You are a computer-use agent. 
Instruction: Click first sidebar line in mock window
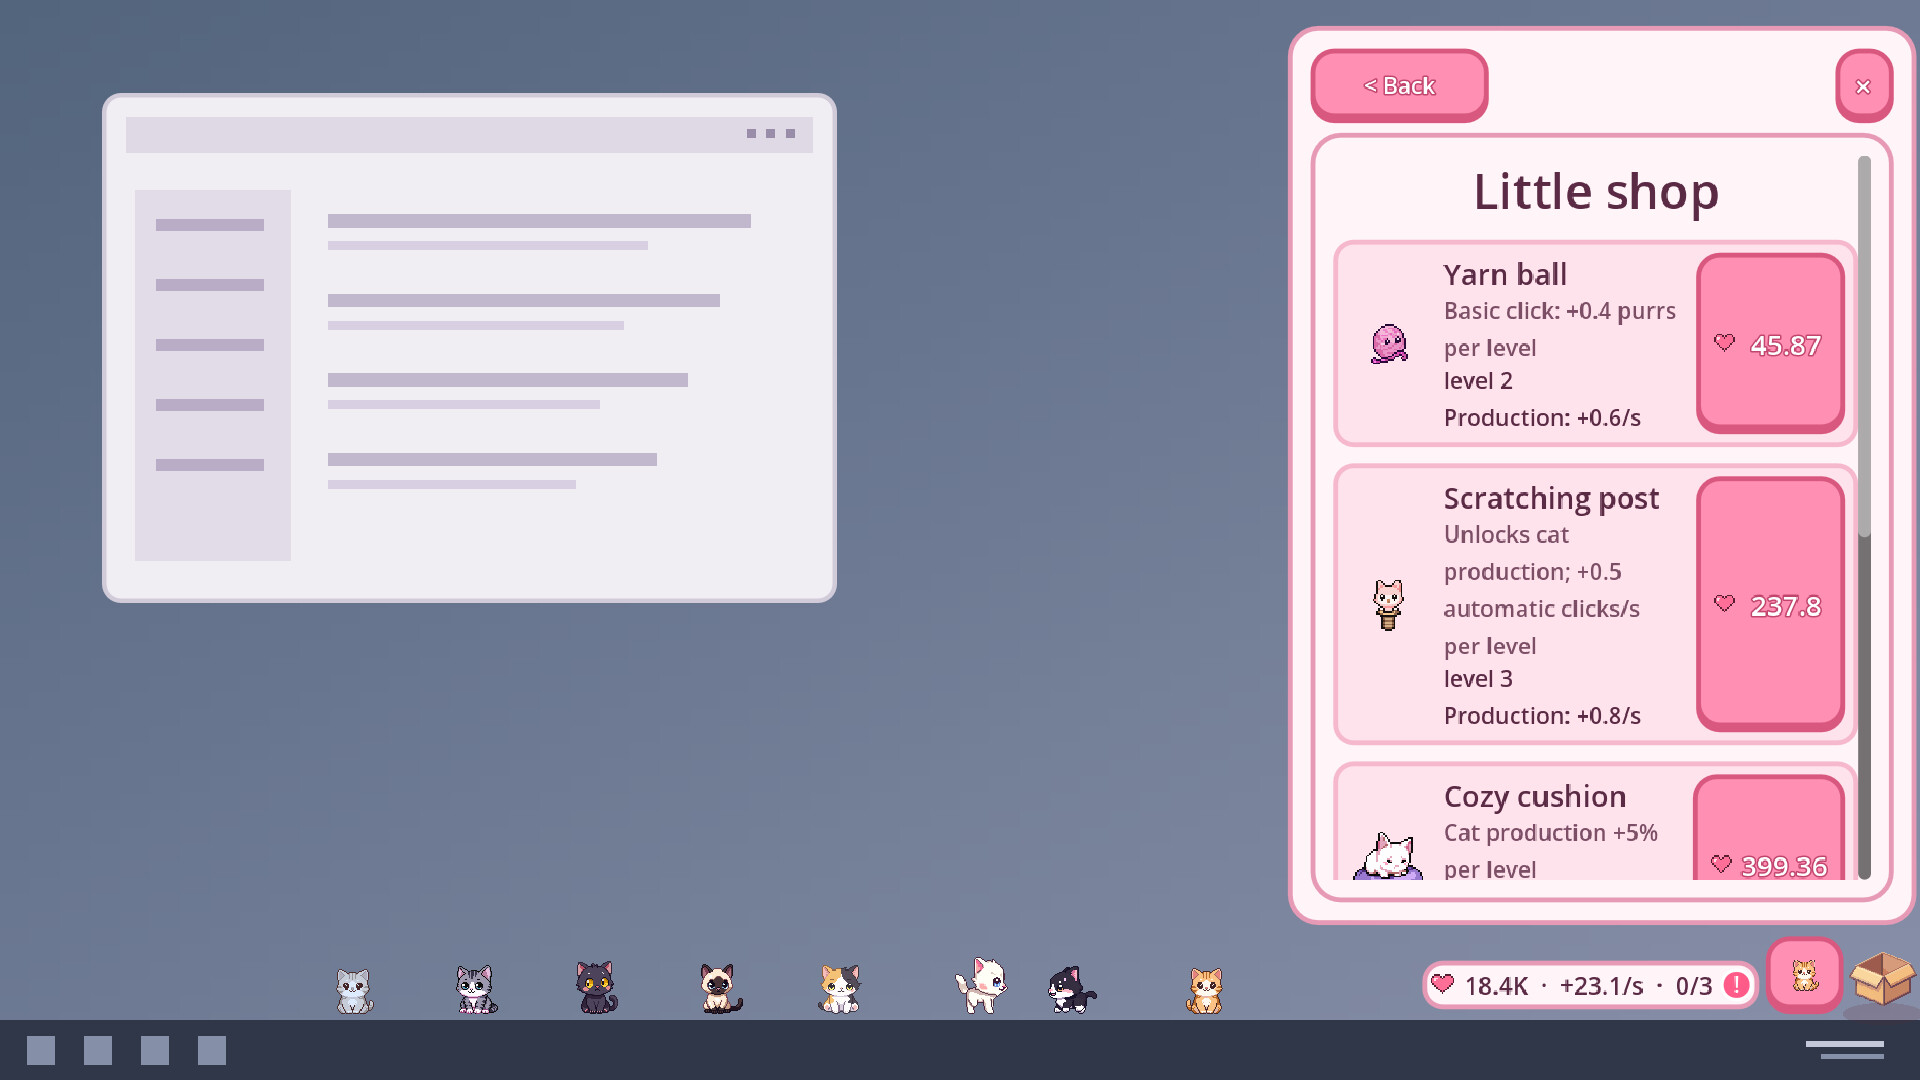[210, 225]
